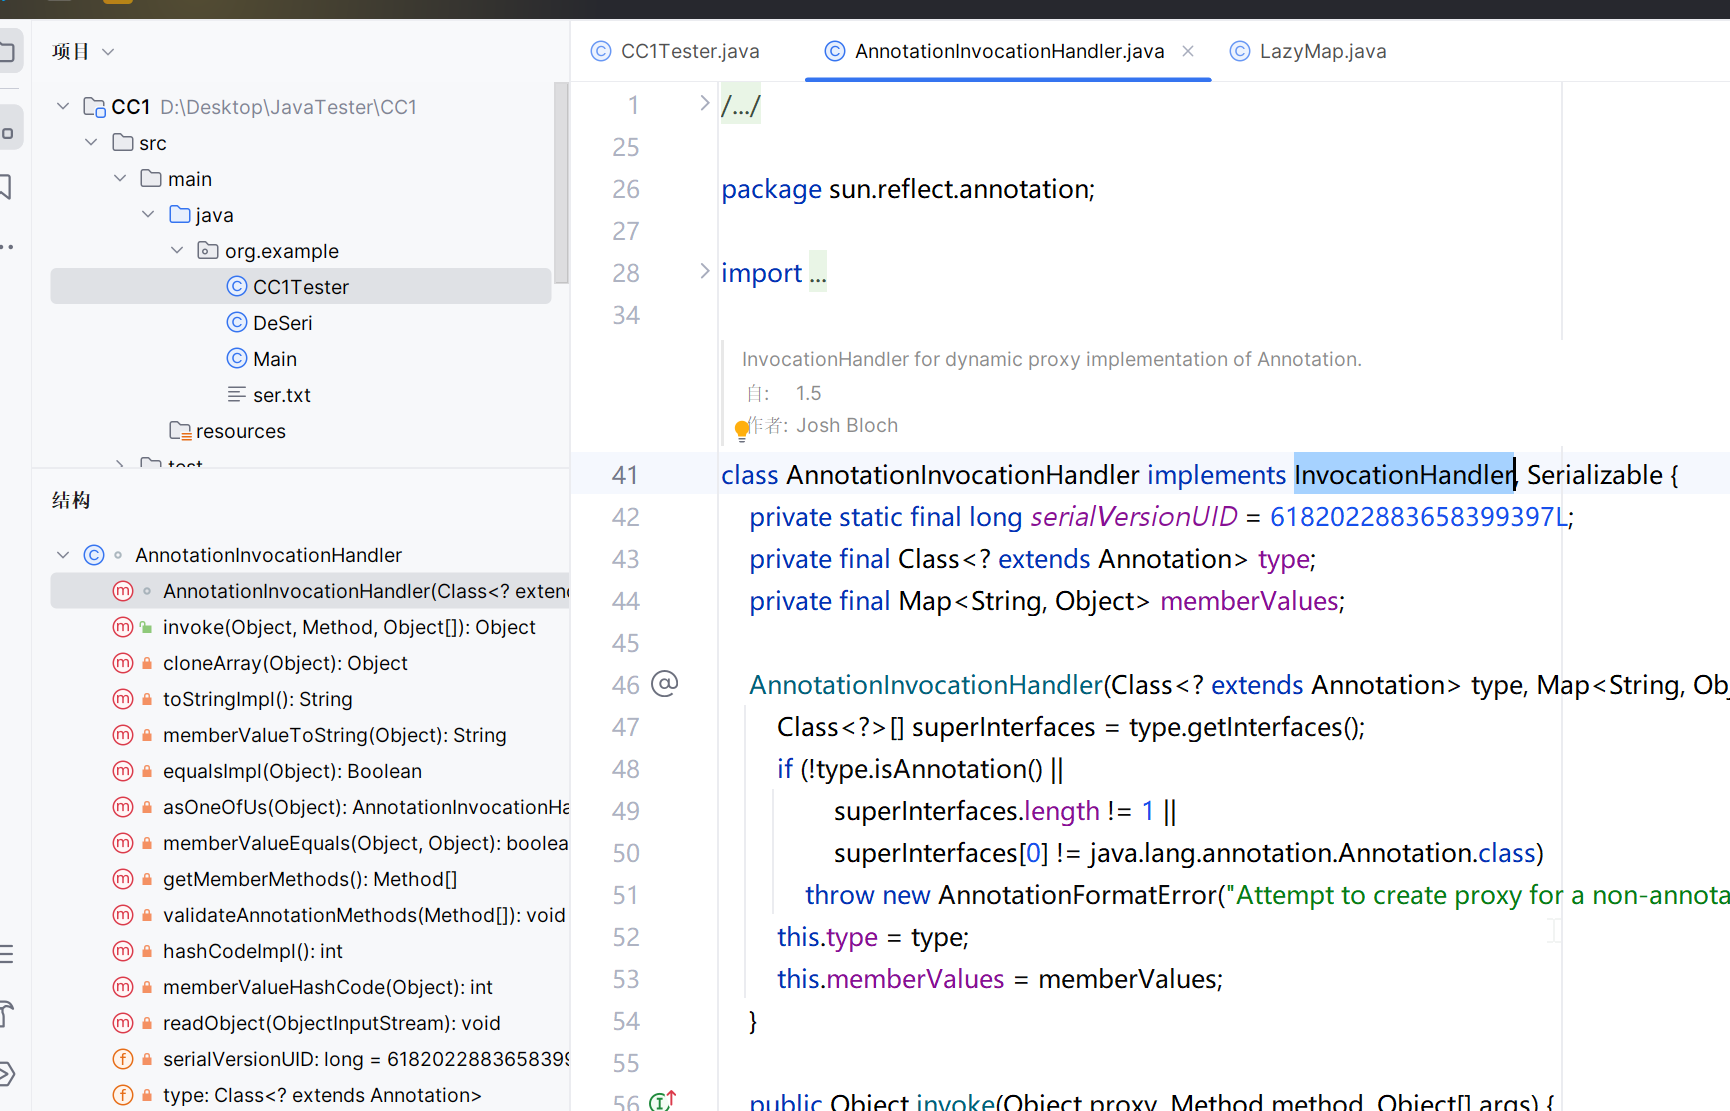
Task: Close the AnnotationInvocationHandler.java tab
Action: (x=1188, y=51)
